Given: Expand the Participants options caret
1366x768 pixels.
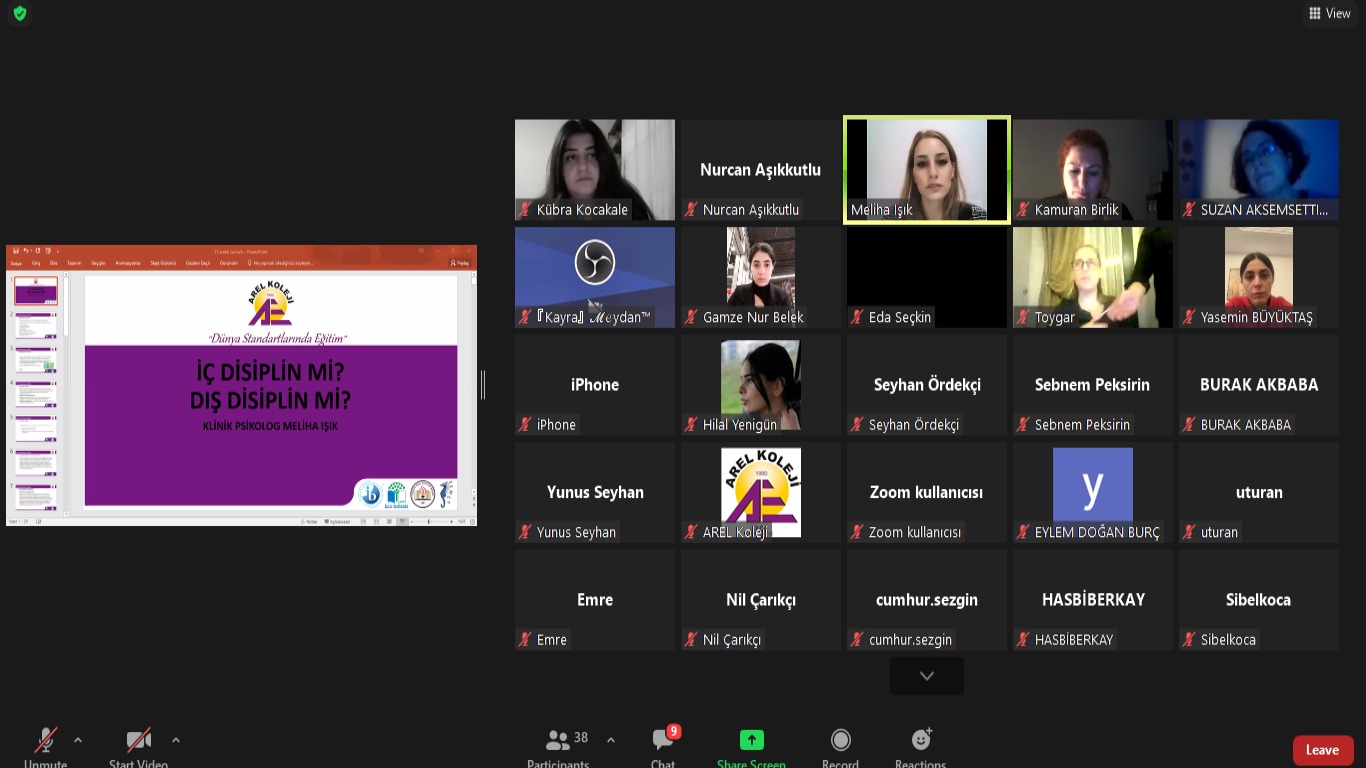Looking at the screenshot, I should [611, 740].
